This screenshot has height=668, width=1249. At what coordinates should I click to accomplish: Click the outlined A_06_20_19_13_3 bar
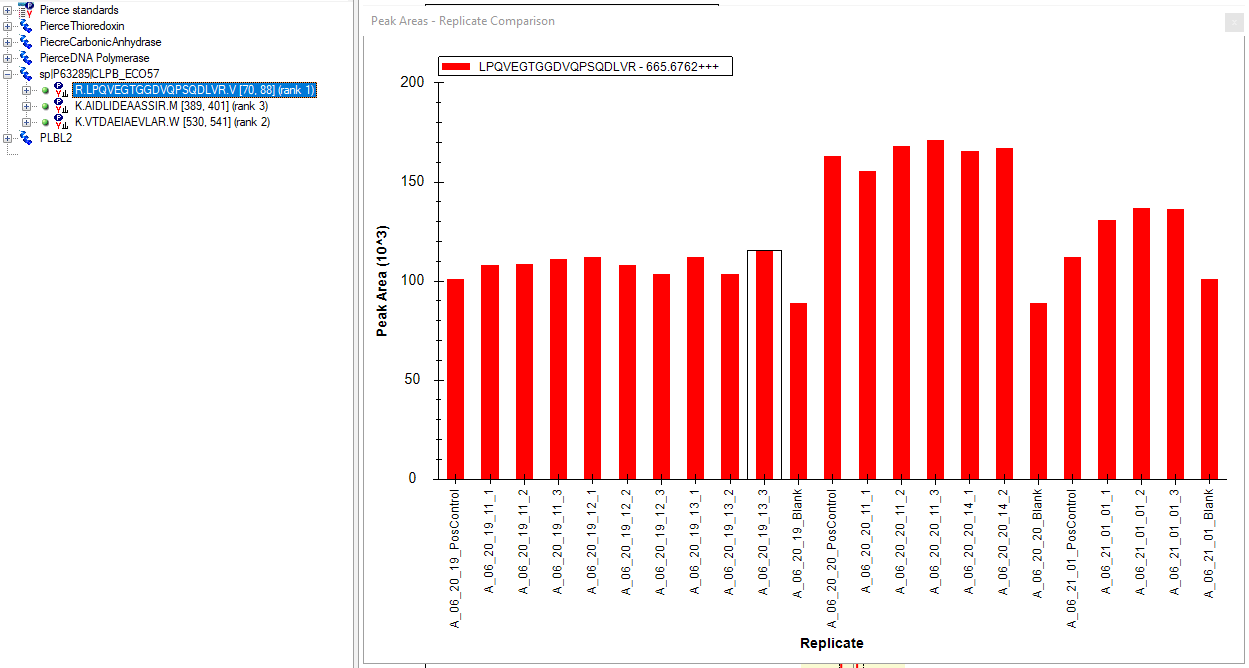point(764,365)
